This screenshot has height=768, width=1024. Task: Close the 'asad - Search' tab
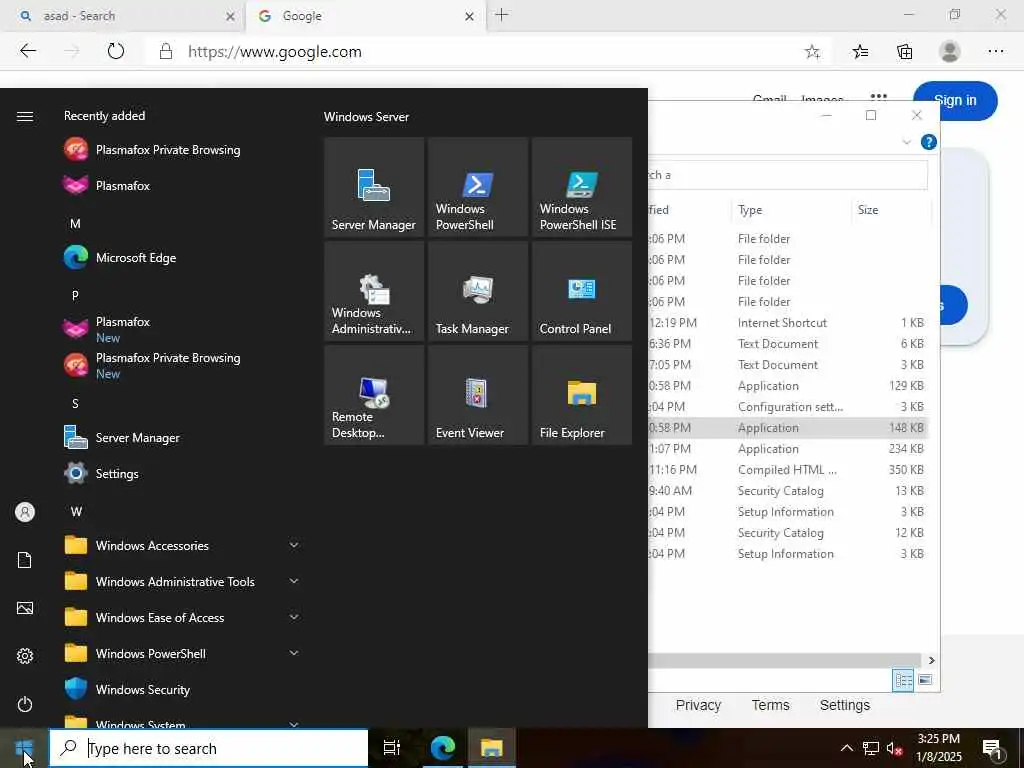click(230, 16)
